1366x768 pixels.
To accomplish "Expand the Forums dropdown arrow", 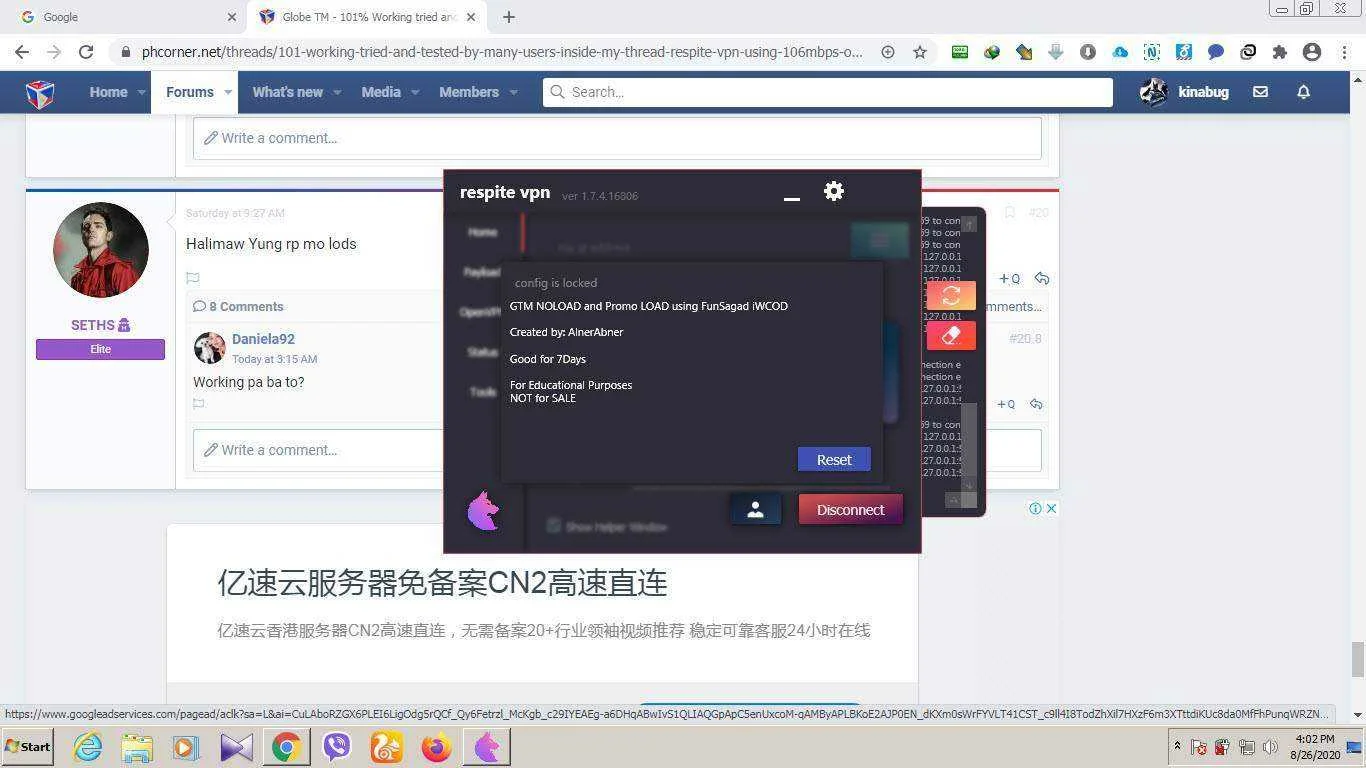I will [x=228, y=92].
